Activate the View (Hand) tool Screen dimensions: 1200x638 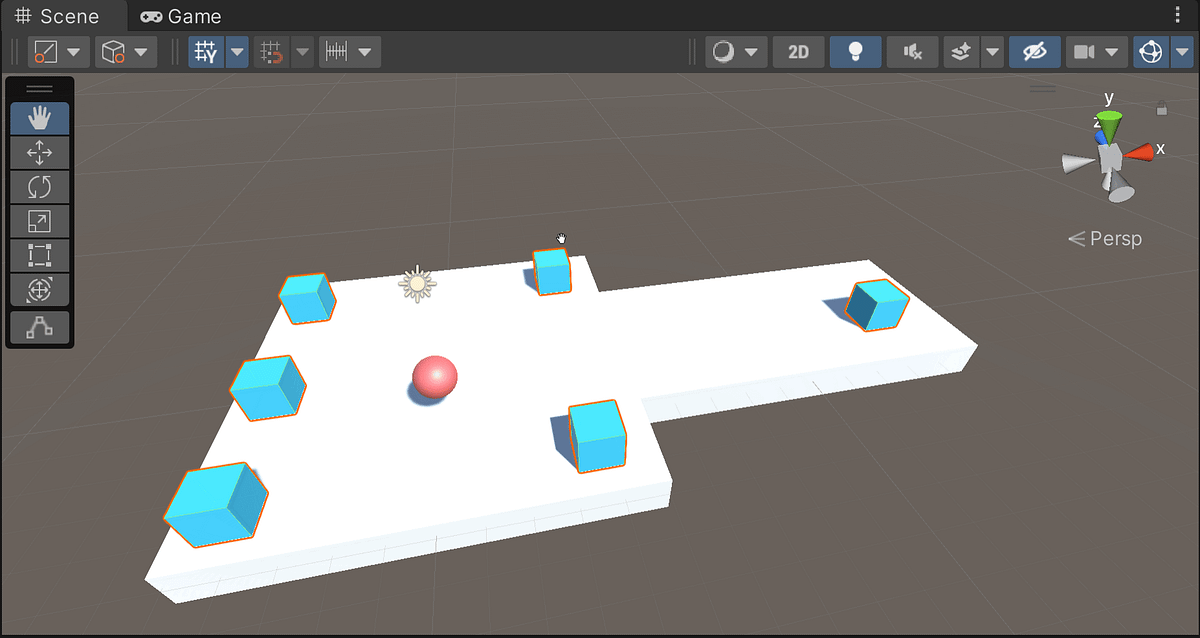click(39, 118)
